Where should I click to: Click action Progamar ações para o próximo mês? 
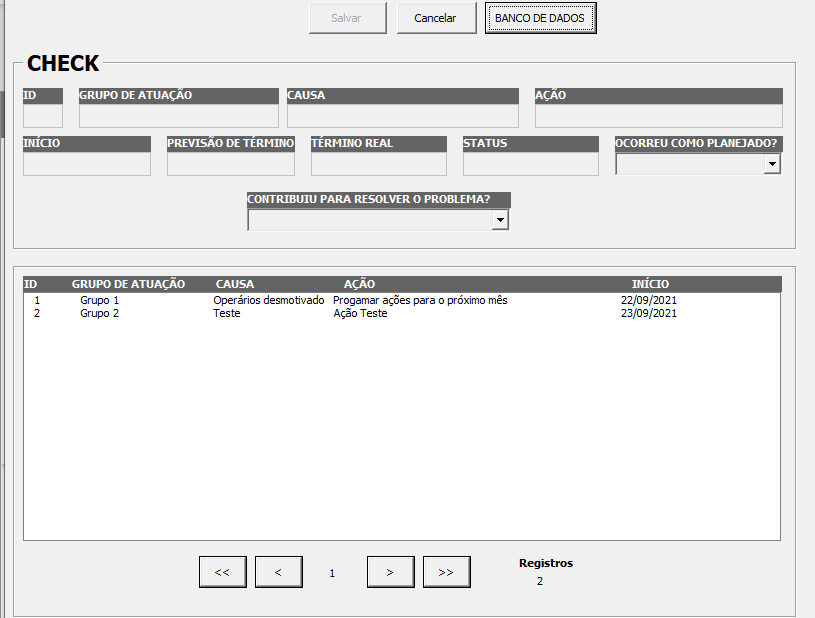tap(420, 300)
